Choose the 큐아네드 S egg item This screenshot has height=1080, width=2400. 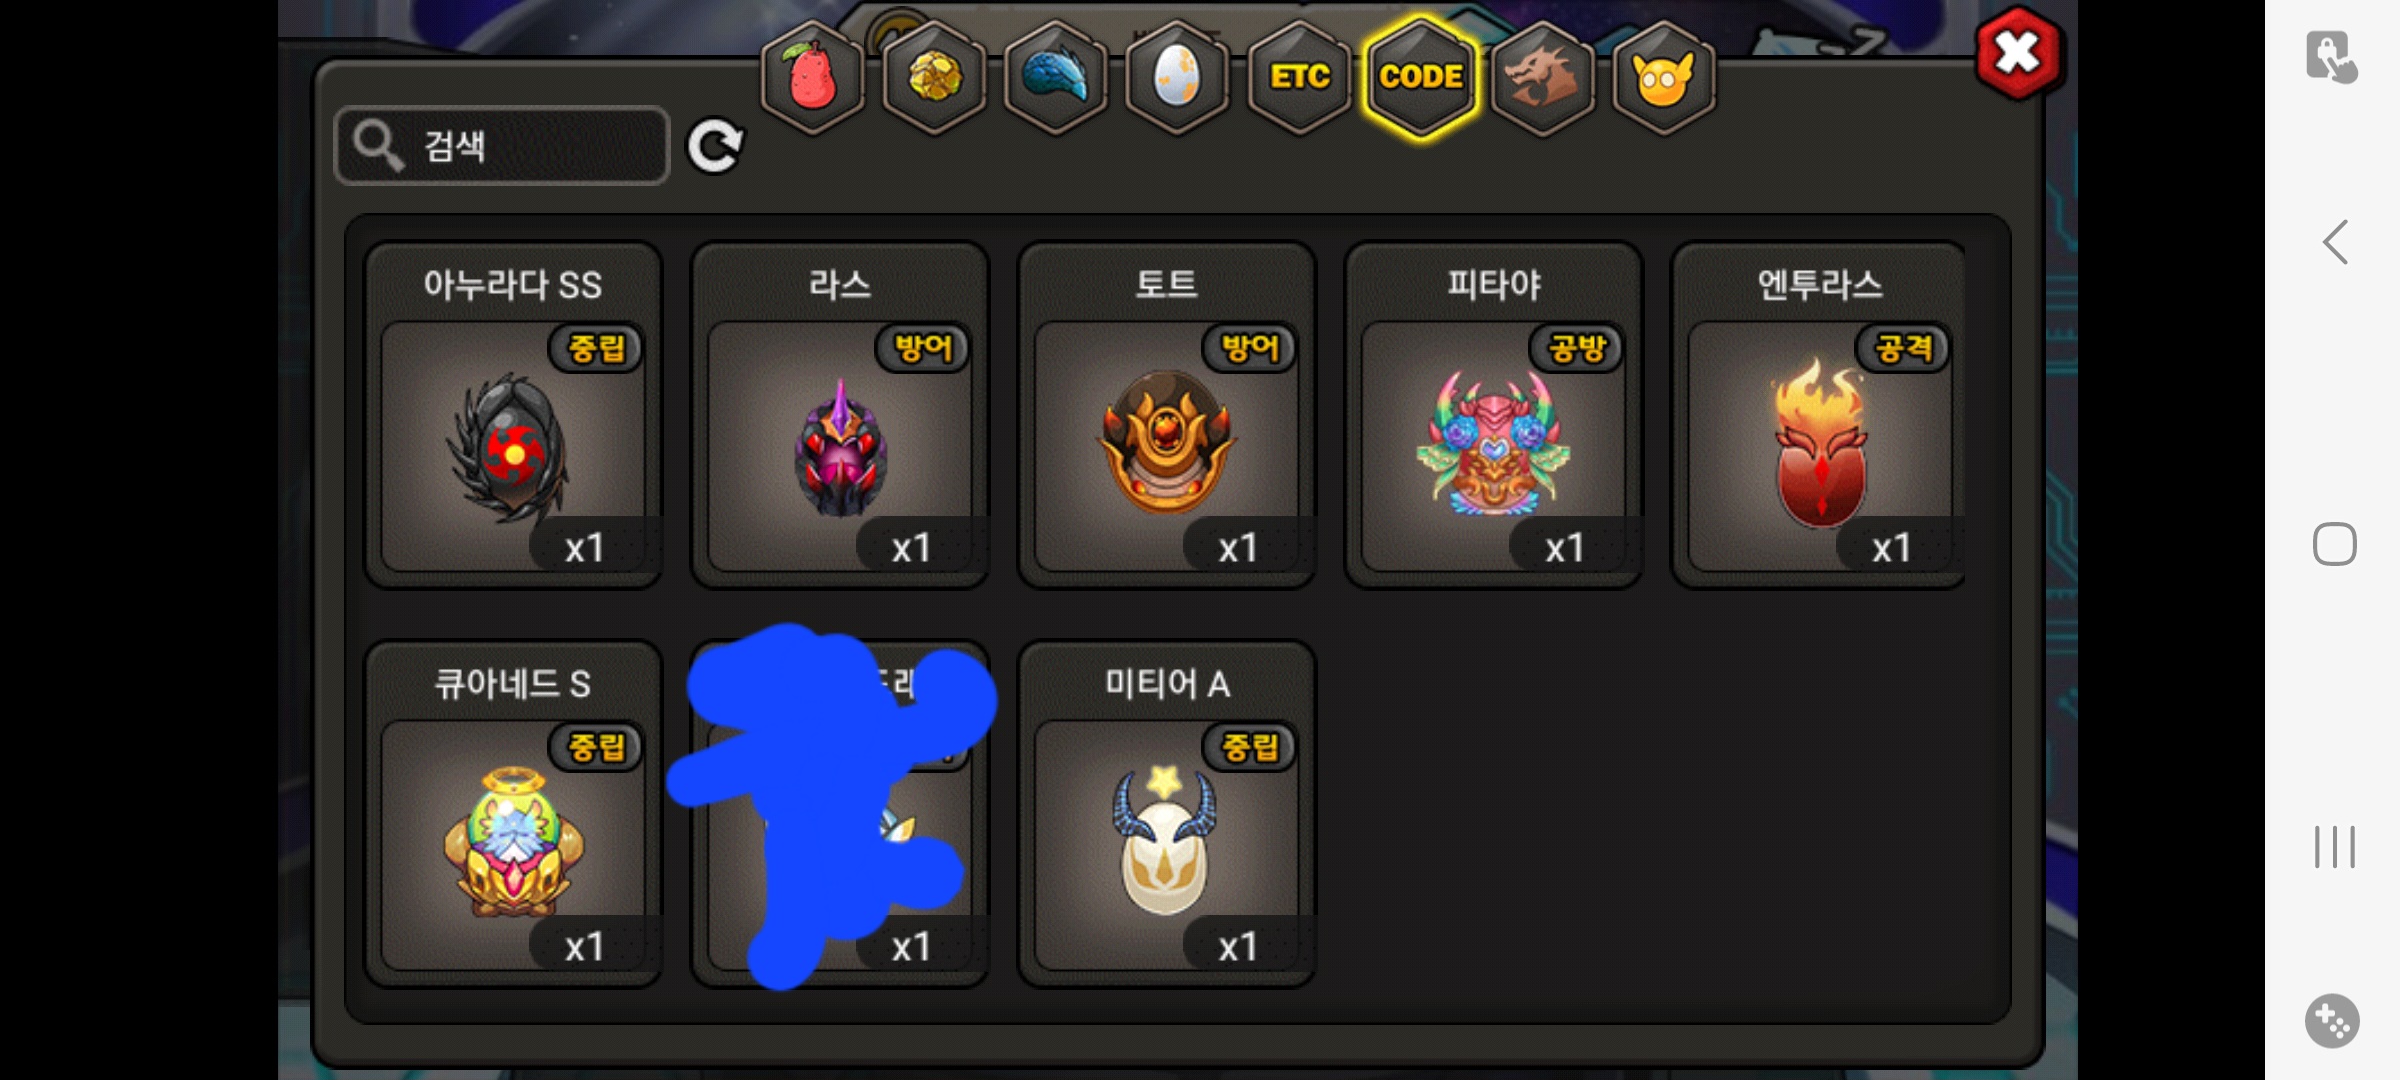(513, 814)
